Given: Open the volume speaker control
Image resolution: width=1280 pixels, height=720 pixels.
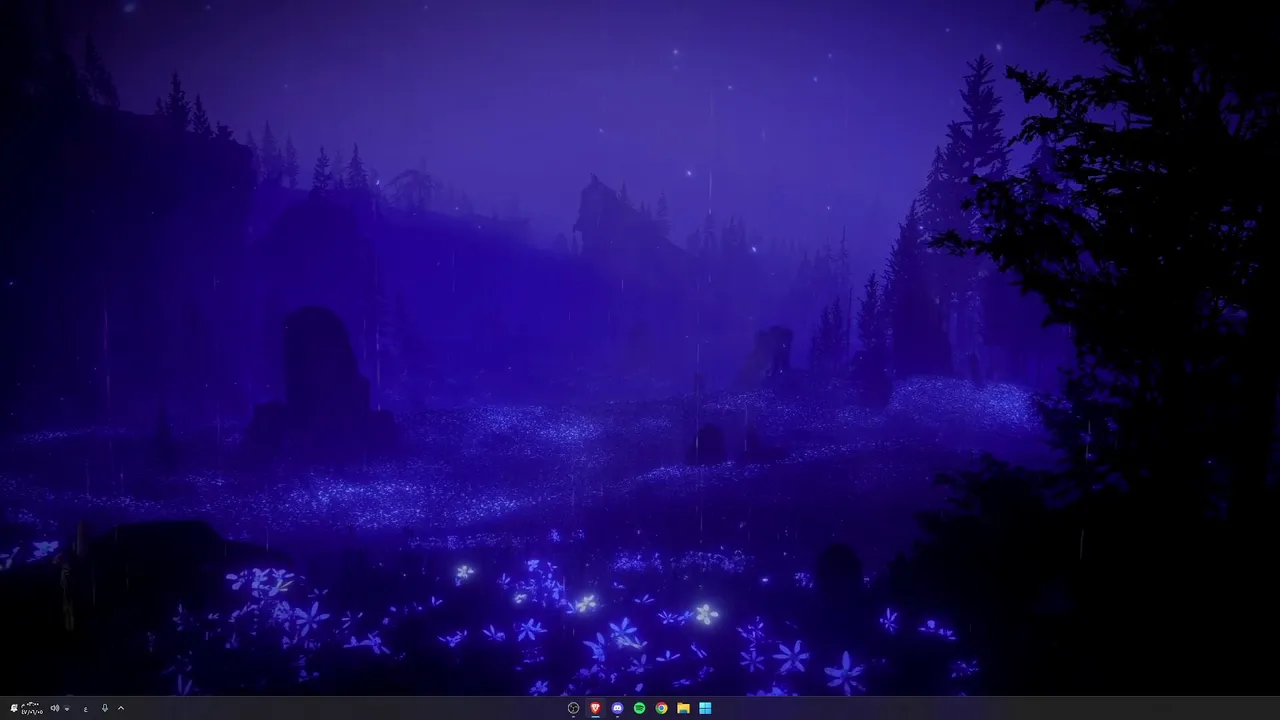Looking at the screenshot, I should pos(55,708).
